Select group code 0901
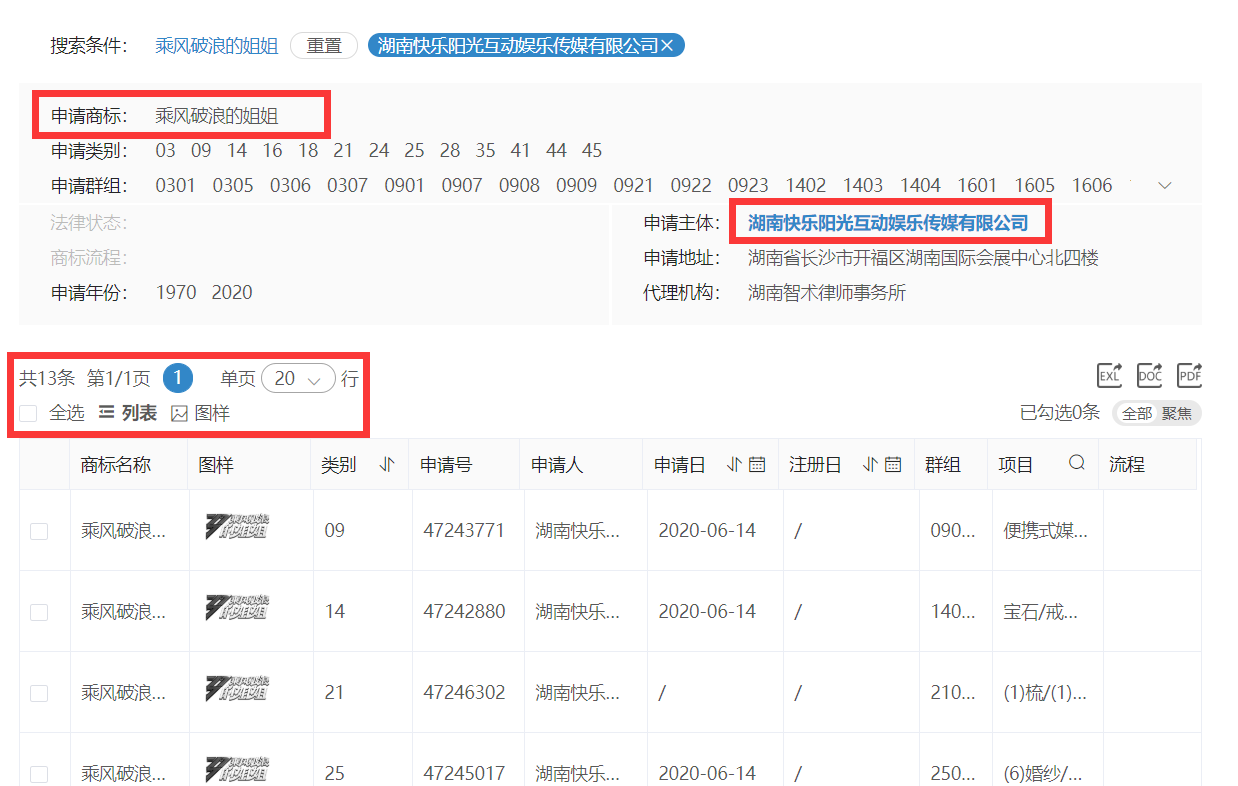The image size is (1238, 786). coord(404,185)
